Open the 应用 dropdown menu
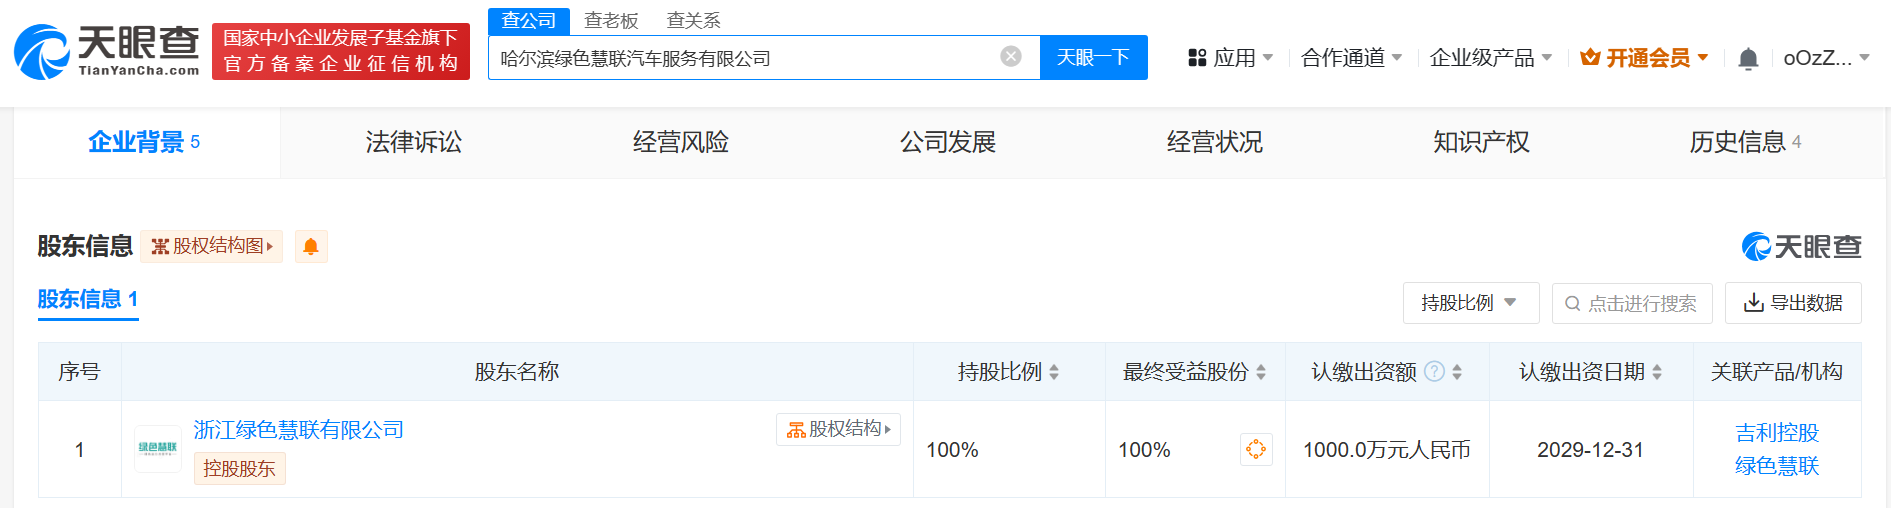This screenshot has width=1891, height=508. (x=1230, y=58)
